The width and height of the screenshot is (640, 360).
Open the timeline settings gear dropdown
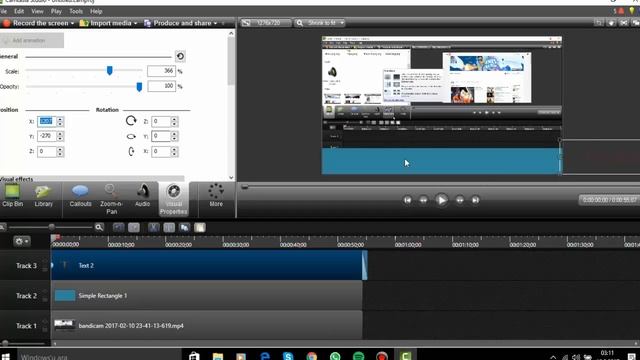click(x=21, y=241)
